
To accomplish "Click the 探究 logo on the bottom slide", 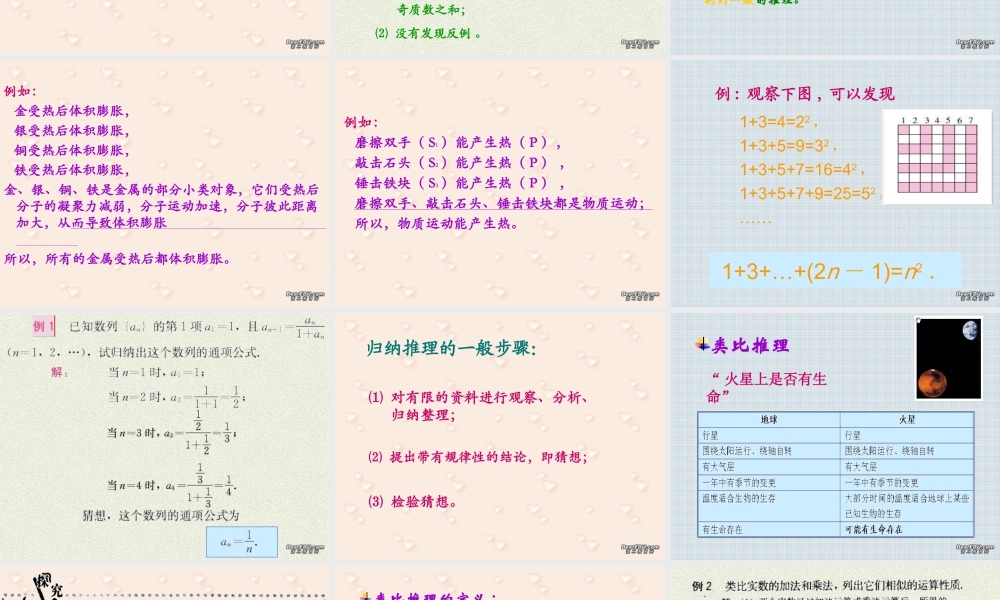I will click(x=48, y=585).
